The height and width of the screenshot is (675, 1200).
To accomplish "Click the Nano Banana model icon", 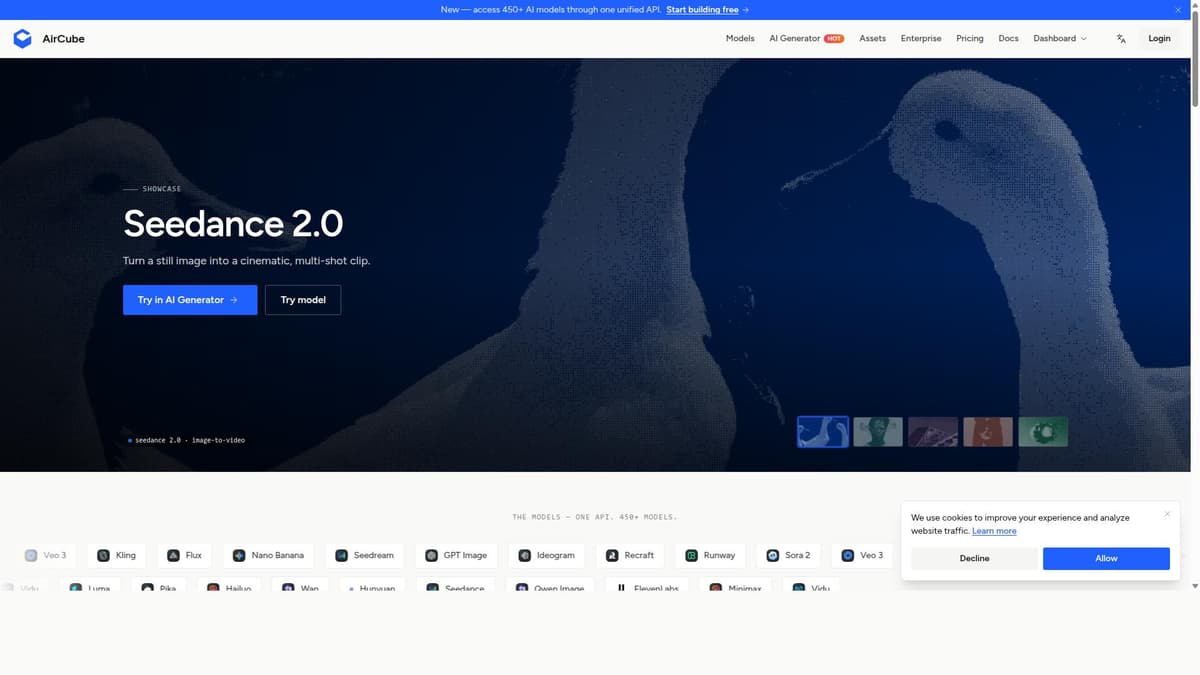I will point(239,555).
